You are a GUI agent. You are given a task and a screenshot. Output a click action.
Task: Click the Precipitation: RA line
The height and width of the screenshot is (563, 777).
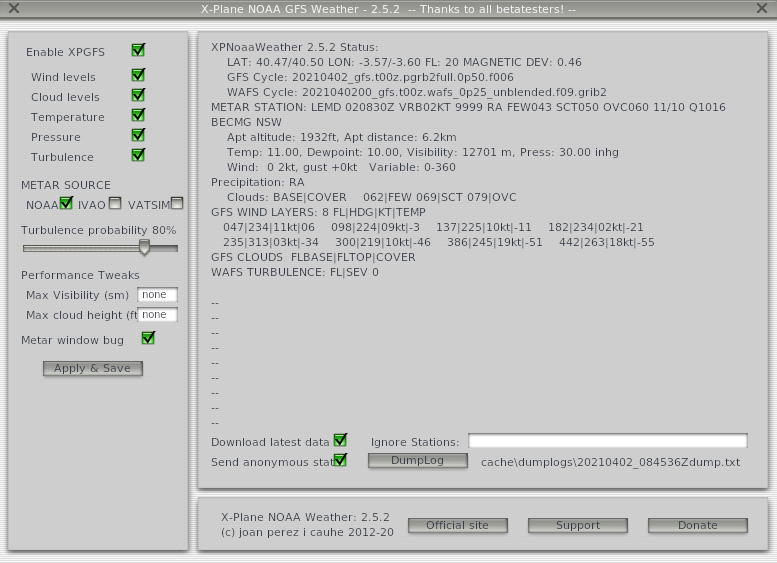coord(258,182)
